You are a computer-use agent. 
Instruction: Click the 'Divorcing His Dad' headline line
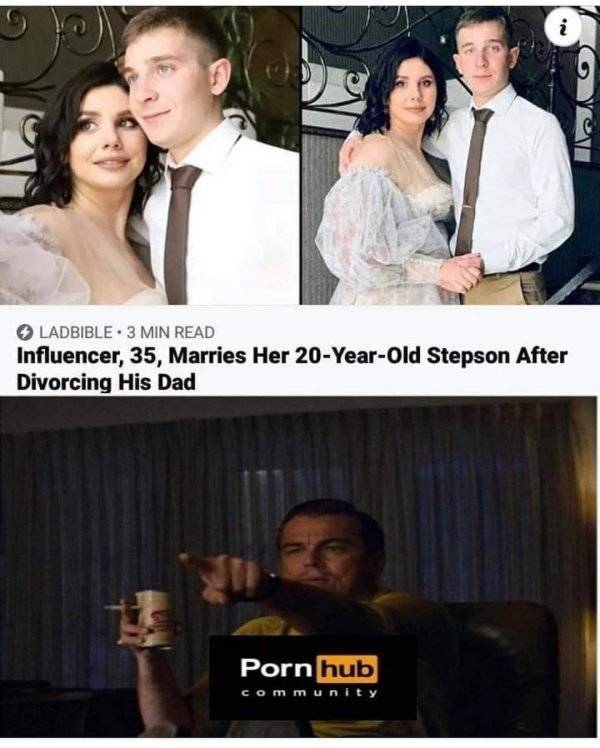pos(106,383)
